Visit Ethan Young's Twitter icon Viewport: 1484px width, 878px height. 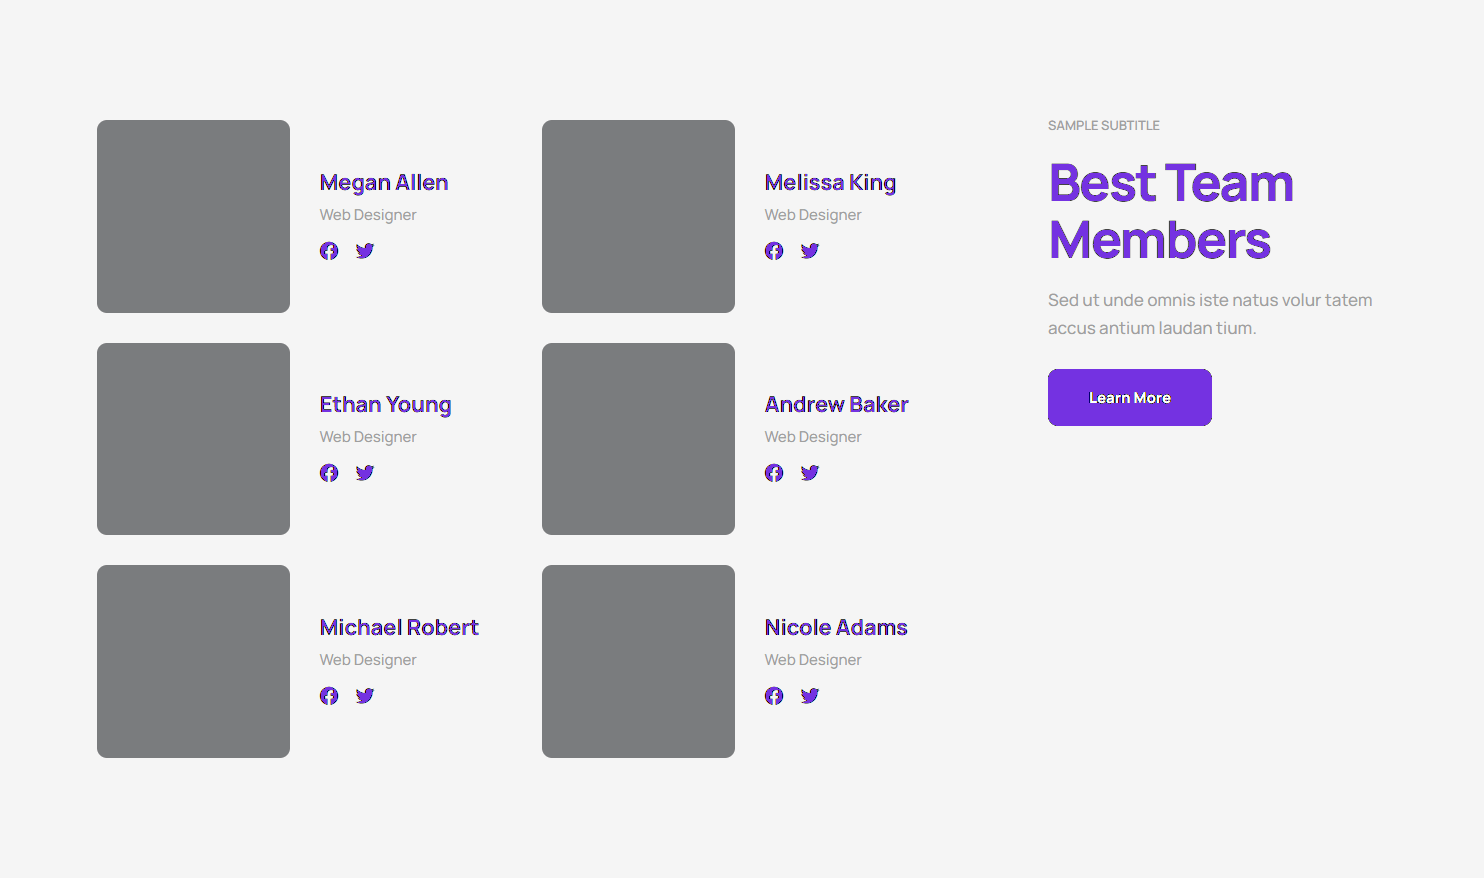tap(365, 473)
